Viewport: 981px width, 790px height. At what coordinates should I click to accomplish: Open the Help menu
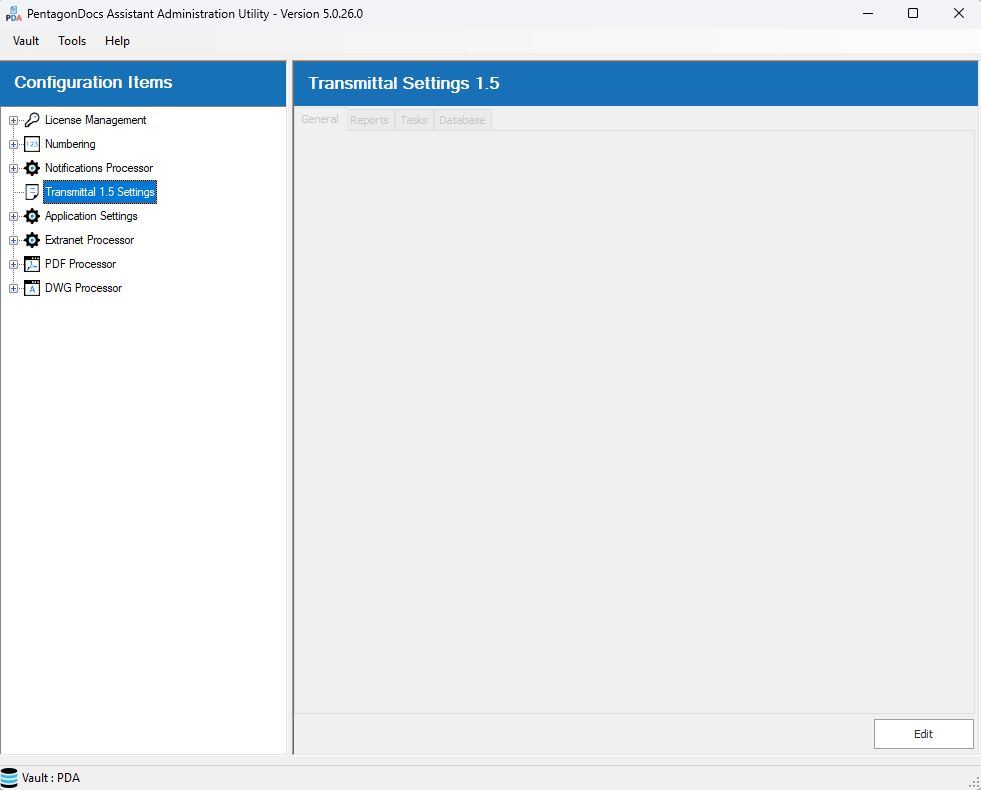(117, 41)
